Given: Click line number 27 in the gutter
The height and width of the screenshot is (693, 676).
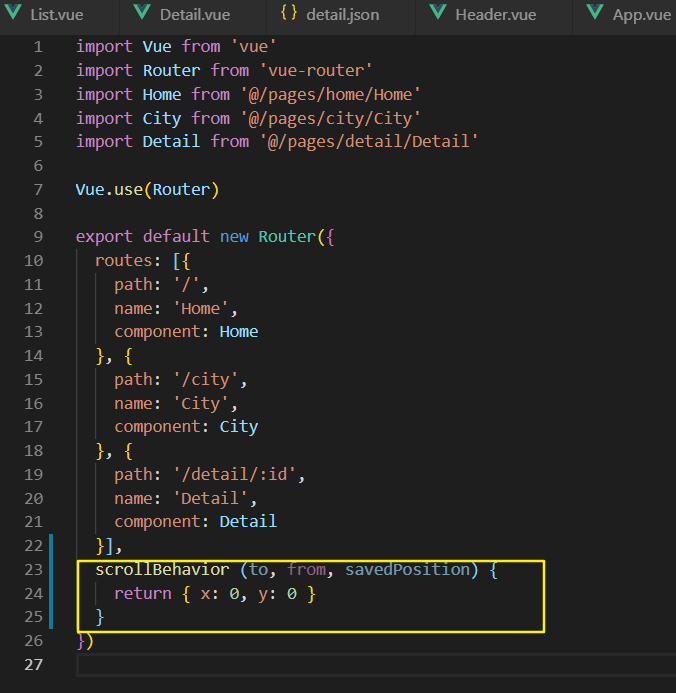Looking at the screenshot, I should point(34,665).
